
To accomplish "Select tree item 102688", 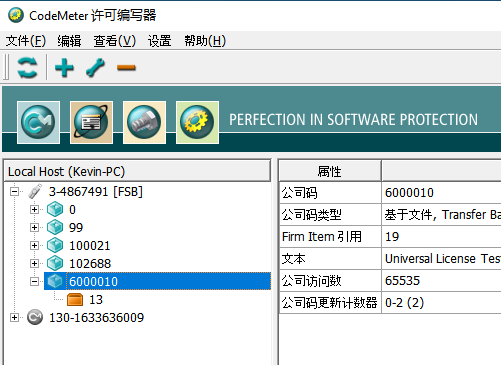I will pyautogui.click(x=90, y=264).
